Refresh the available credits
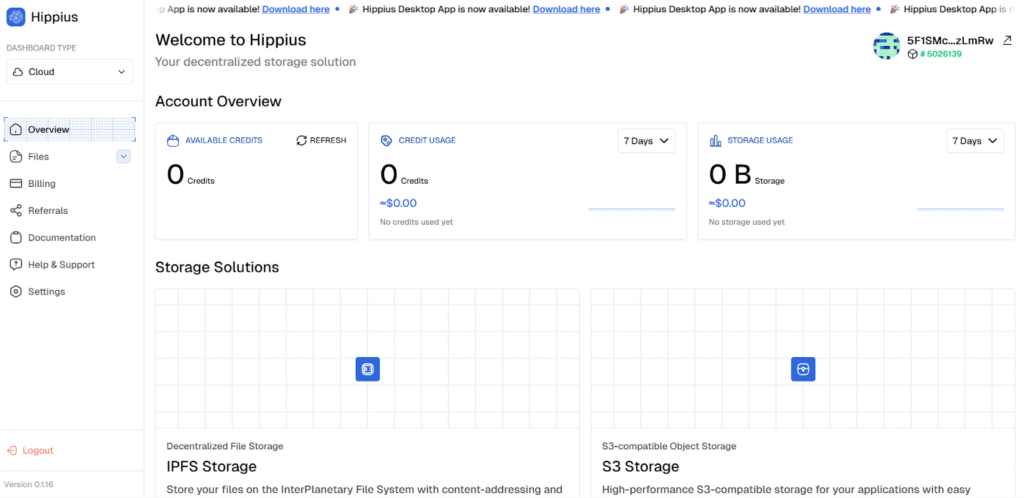Image resolution: width=1024 pixels, height=498 pixels. [321, 141]
